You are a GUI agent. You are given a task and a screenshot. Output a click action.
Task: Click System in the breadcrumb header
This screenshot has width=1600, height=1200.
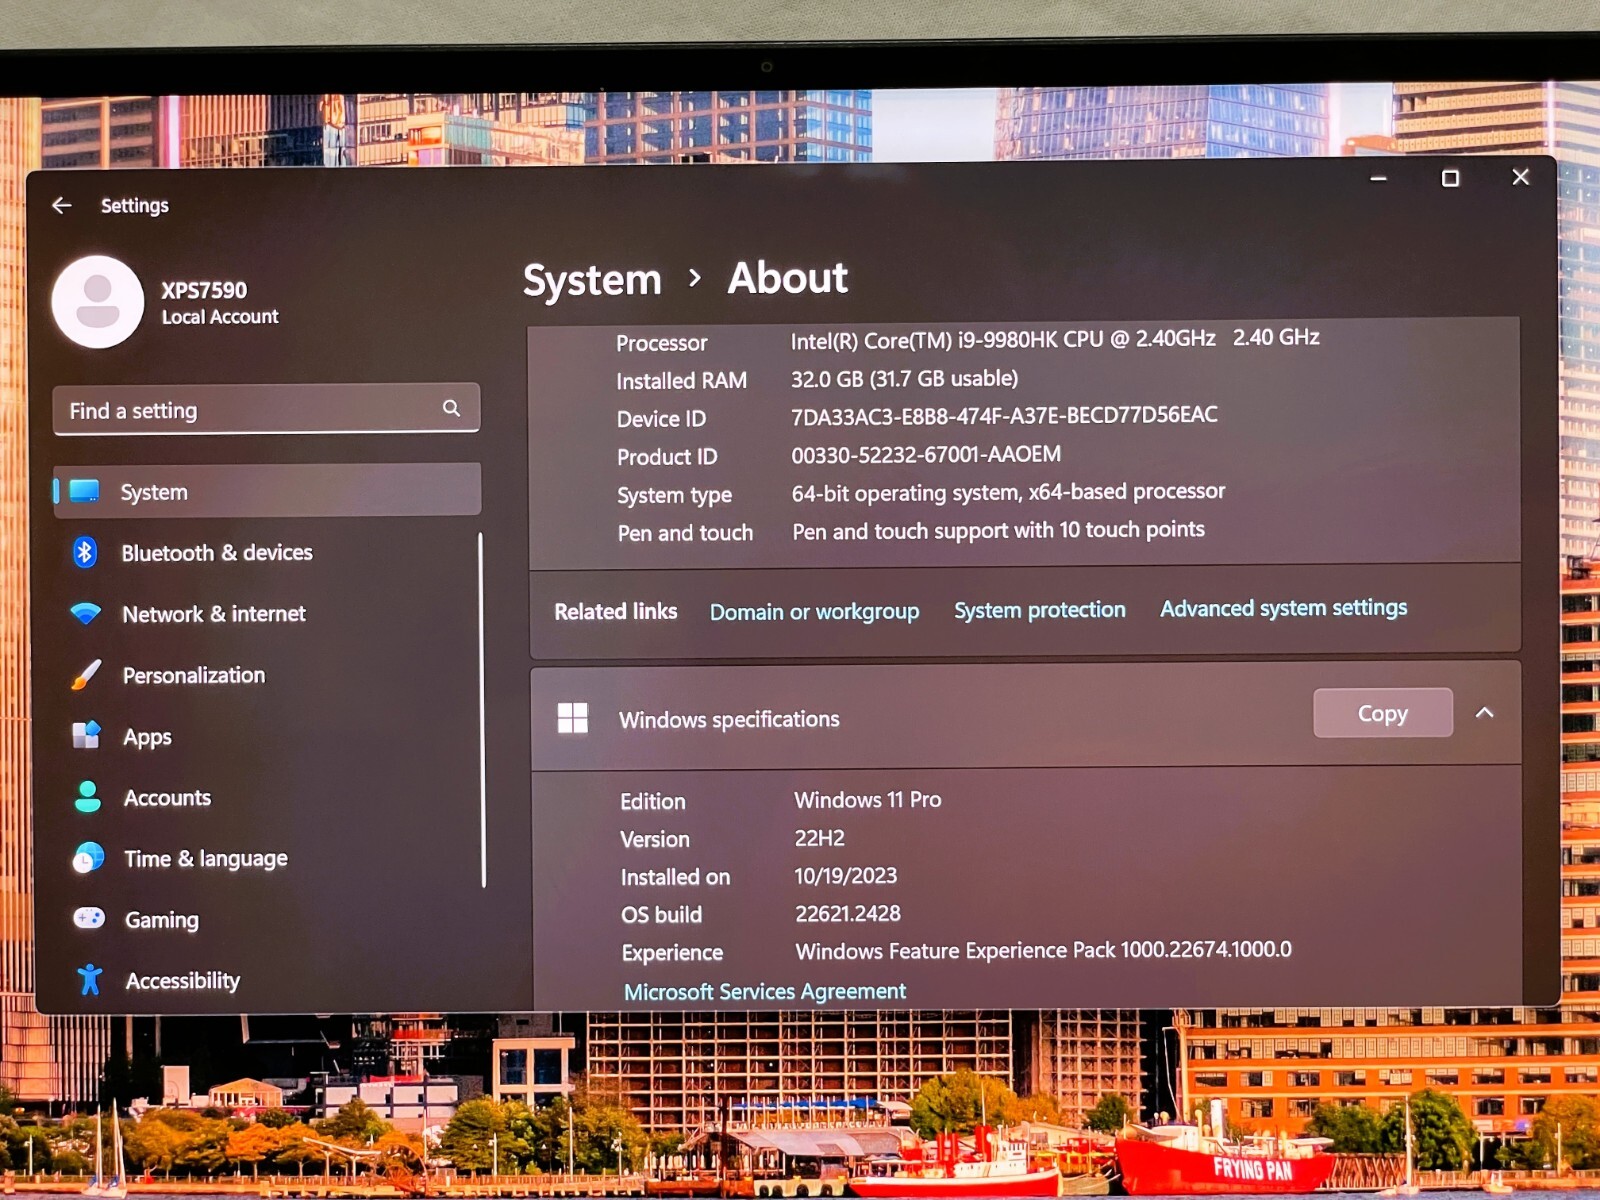click(x=592, y=280)
